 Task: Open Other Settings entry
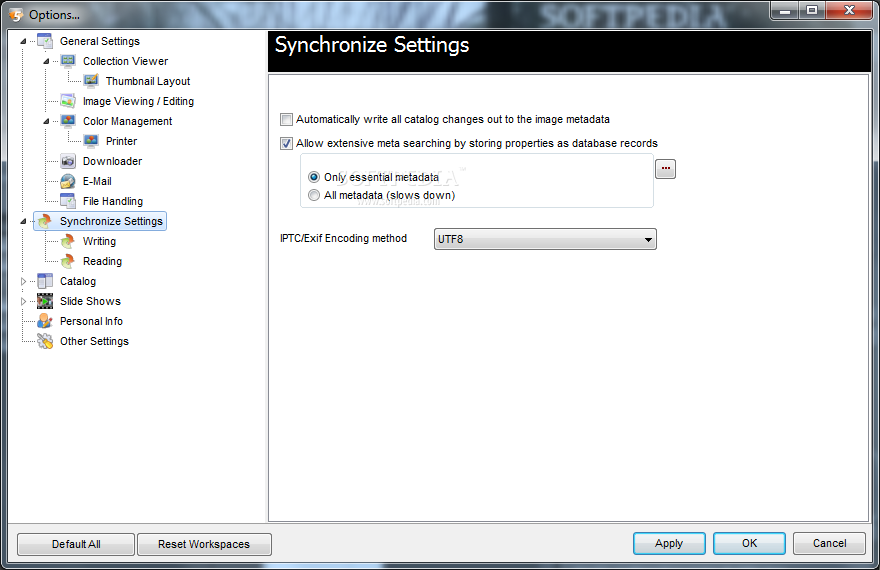click(x=94, y=341)
